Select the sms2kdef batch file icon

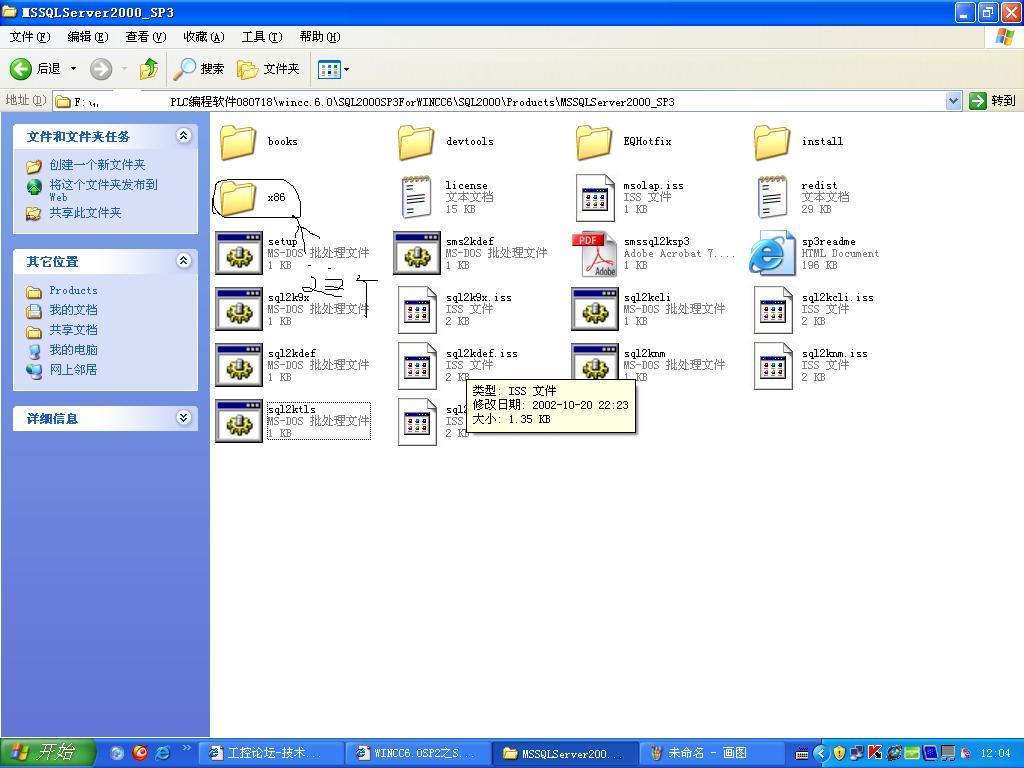417,253
